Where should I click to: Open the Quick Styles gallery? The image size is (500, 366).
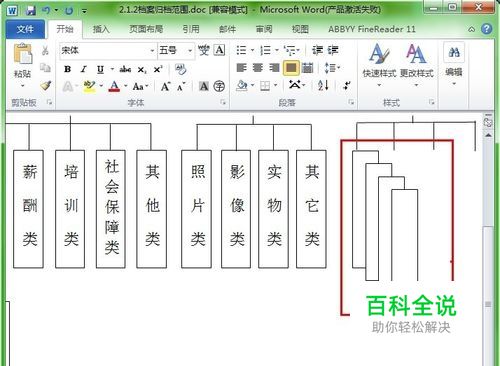380,64
